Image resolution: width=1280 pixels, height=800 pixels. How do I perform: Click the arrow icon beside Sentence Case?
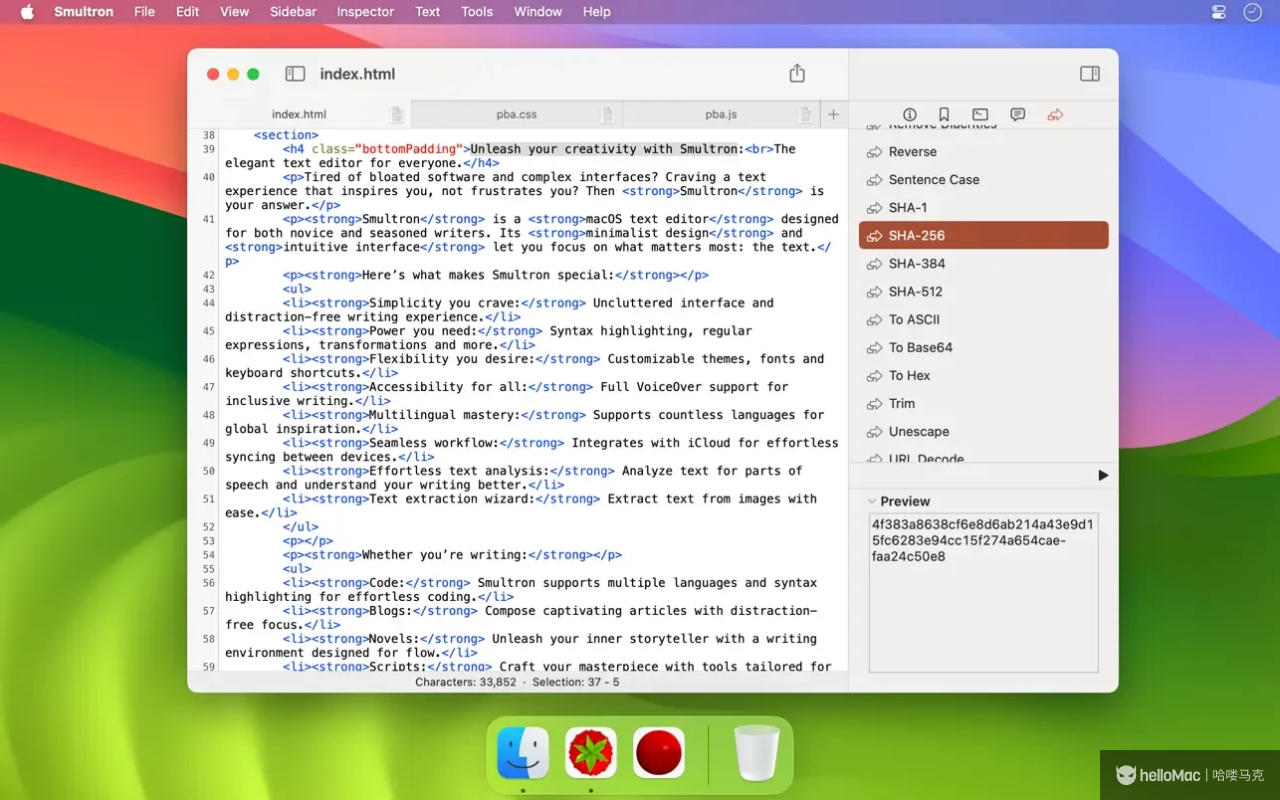click(x=874, y=180)
